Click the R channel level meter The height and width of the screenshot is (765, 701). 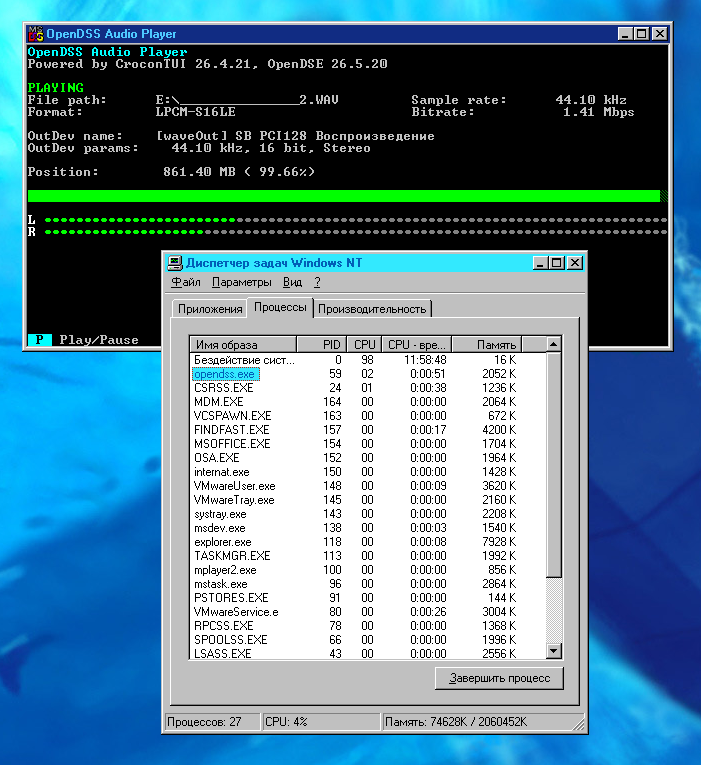[x=356, y=232]
